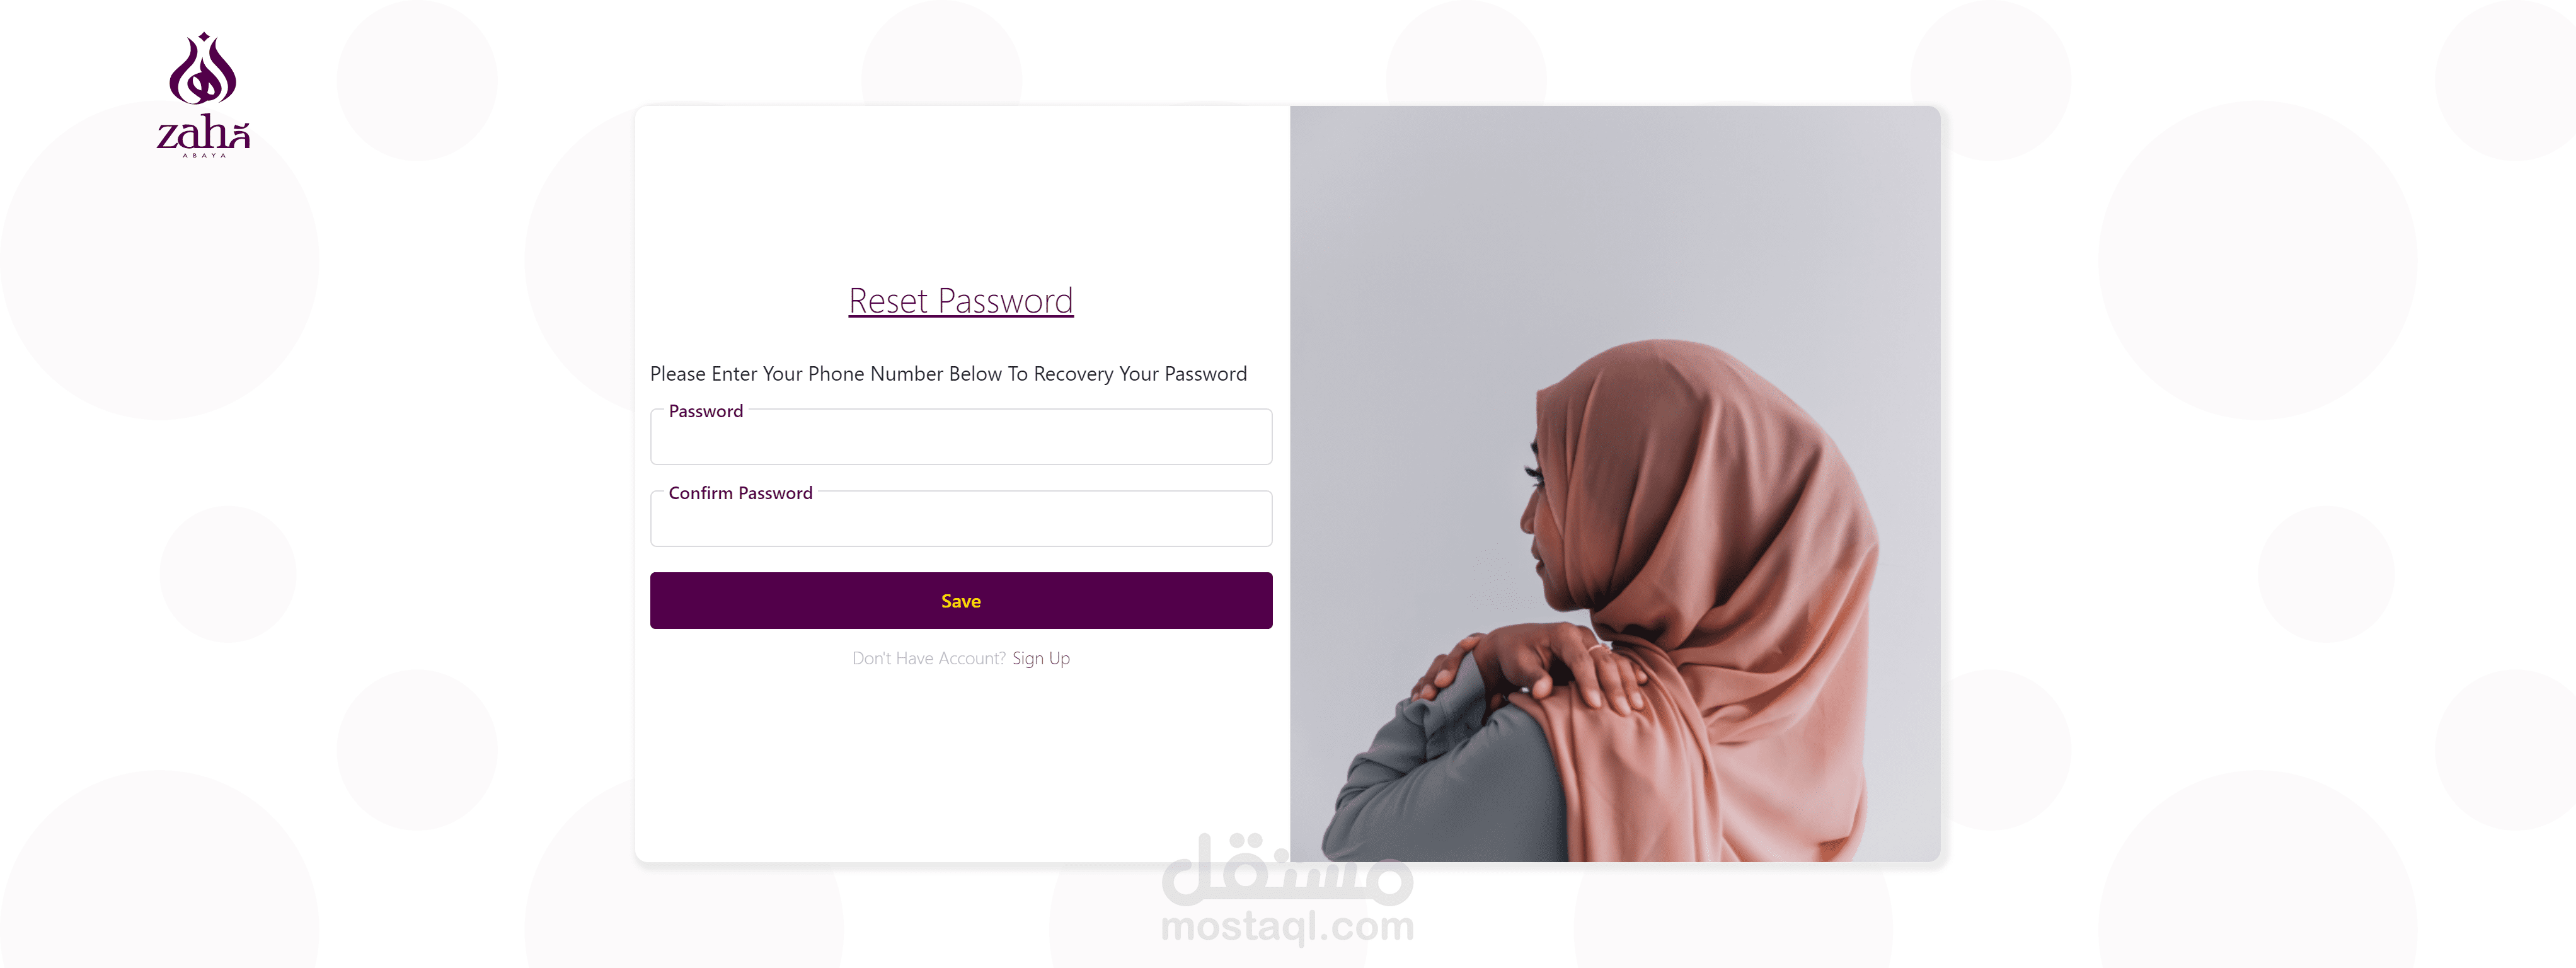The height and width of the screenshot is (968, 2576).
Task: Click the Arabic mostaql watermark logo
Action: tap(1287, 868)
